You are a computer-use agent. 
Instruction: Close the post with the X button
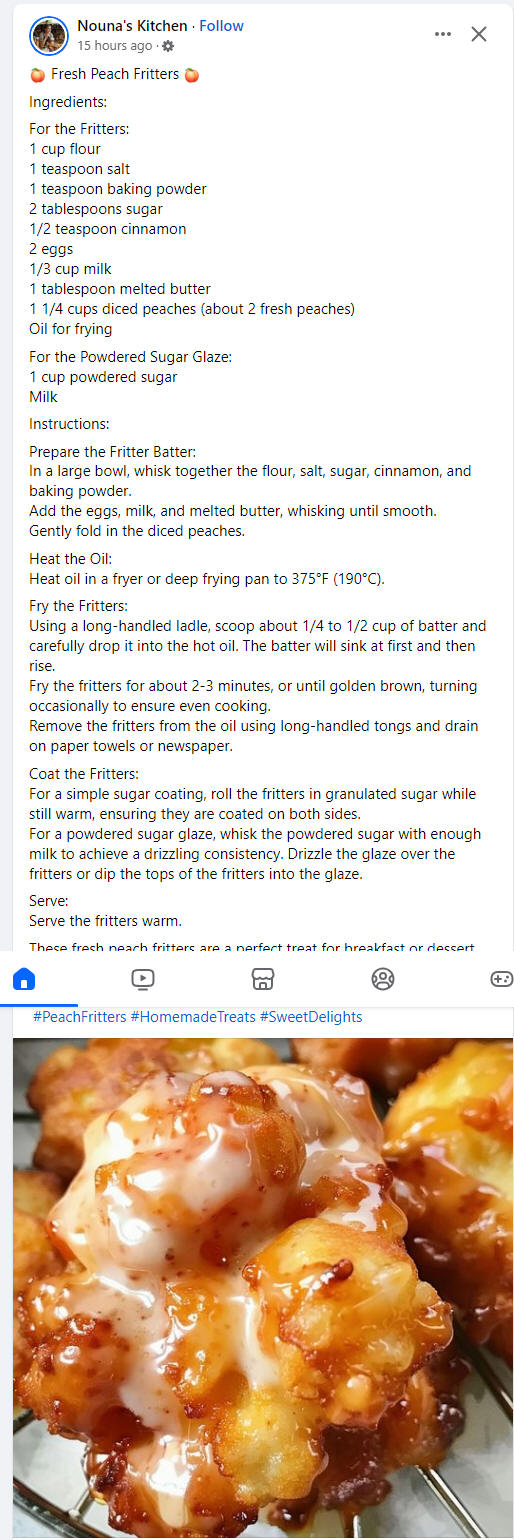coord(479,34)
